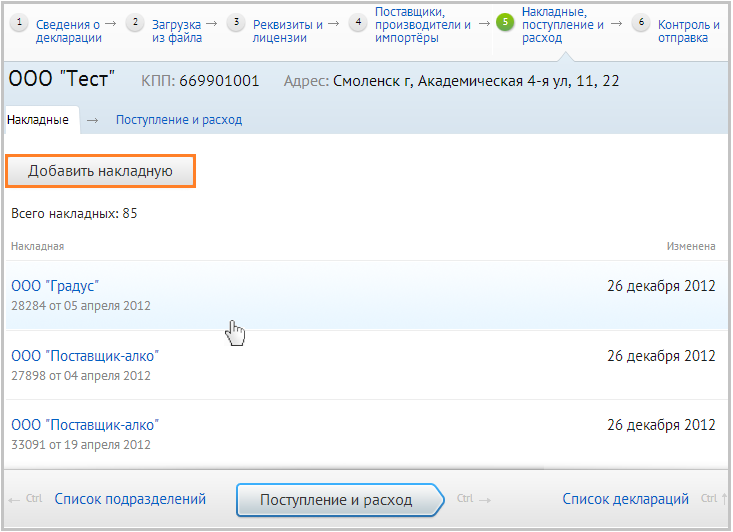Open 'Сведения о декларации' step
Screen dimensions: 733x532
coord(68,31)
